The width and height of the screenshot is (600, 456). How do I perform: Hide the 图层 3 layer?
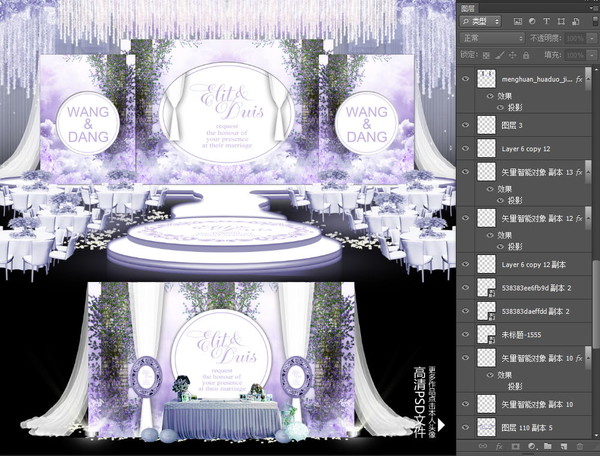pos(466,125)
